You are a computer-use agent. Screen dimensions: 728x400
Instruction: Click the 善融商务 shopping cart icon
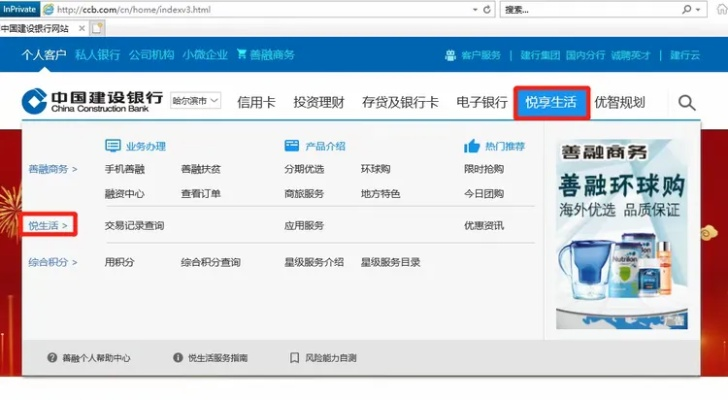tap(241, 54)
